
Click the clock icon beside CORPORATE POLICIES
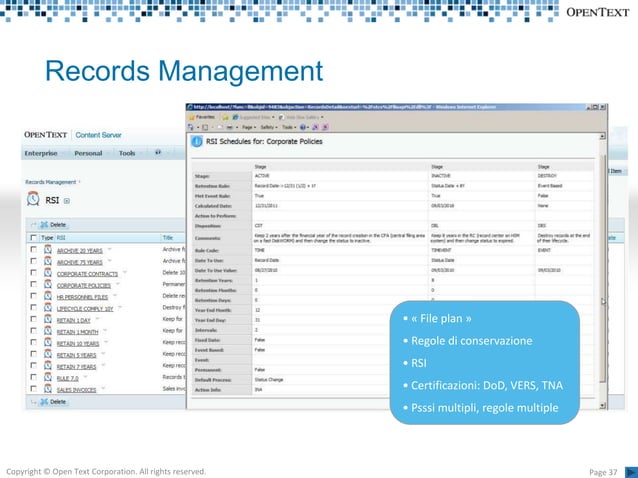click(48, 284)
